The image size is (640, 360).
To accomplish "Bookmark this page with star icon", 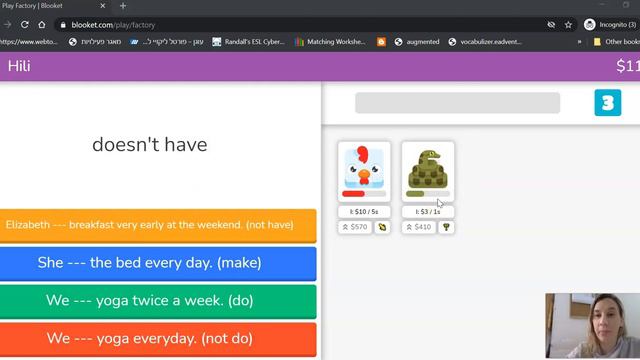I will click(568, 25).
